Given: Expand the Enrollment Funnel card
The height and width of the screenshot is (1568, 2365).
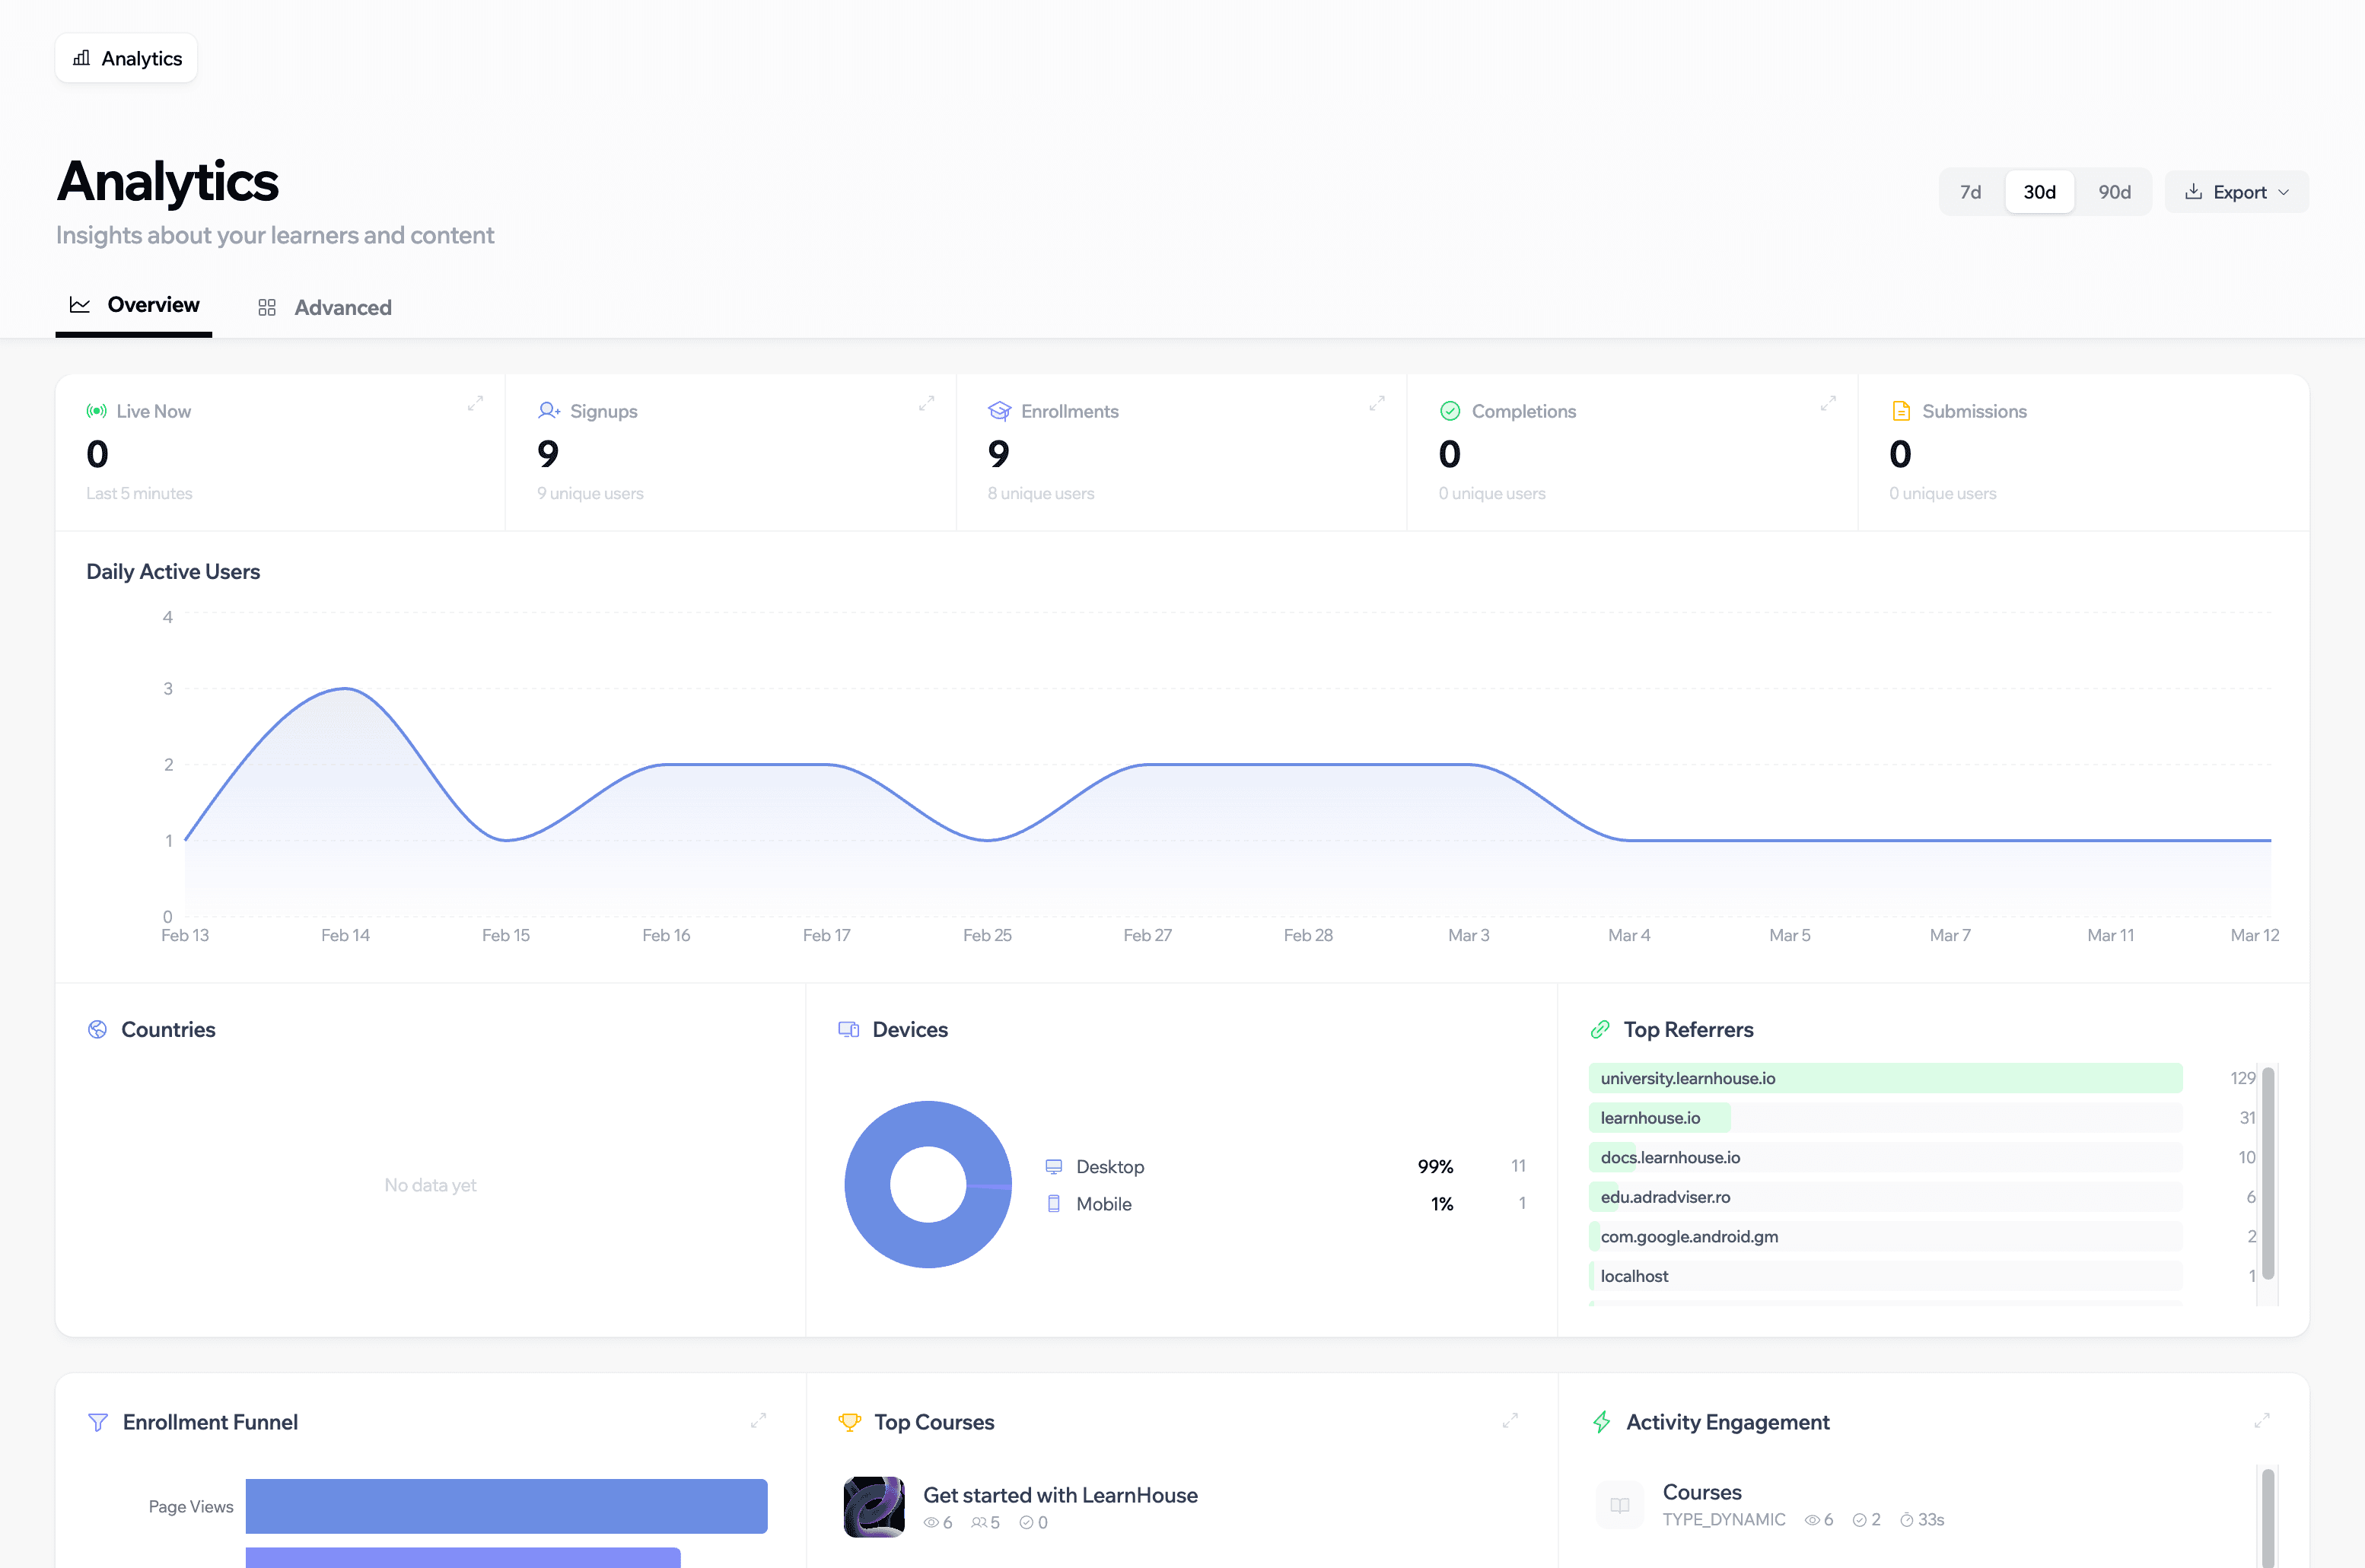Looking at the screenshot, I should pos(759,1420).
